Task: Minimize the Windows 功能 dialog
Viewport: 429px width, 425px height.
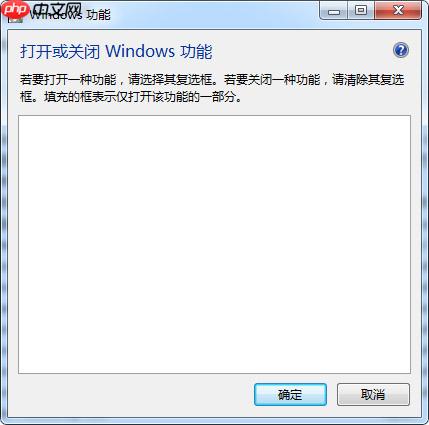Action: tap(334, 11)
